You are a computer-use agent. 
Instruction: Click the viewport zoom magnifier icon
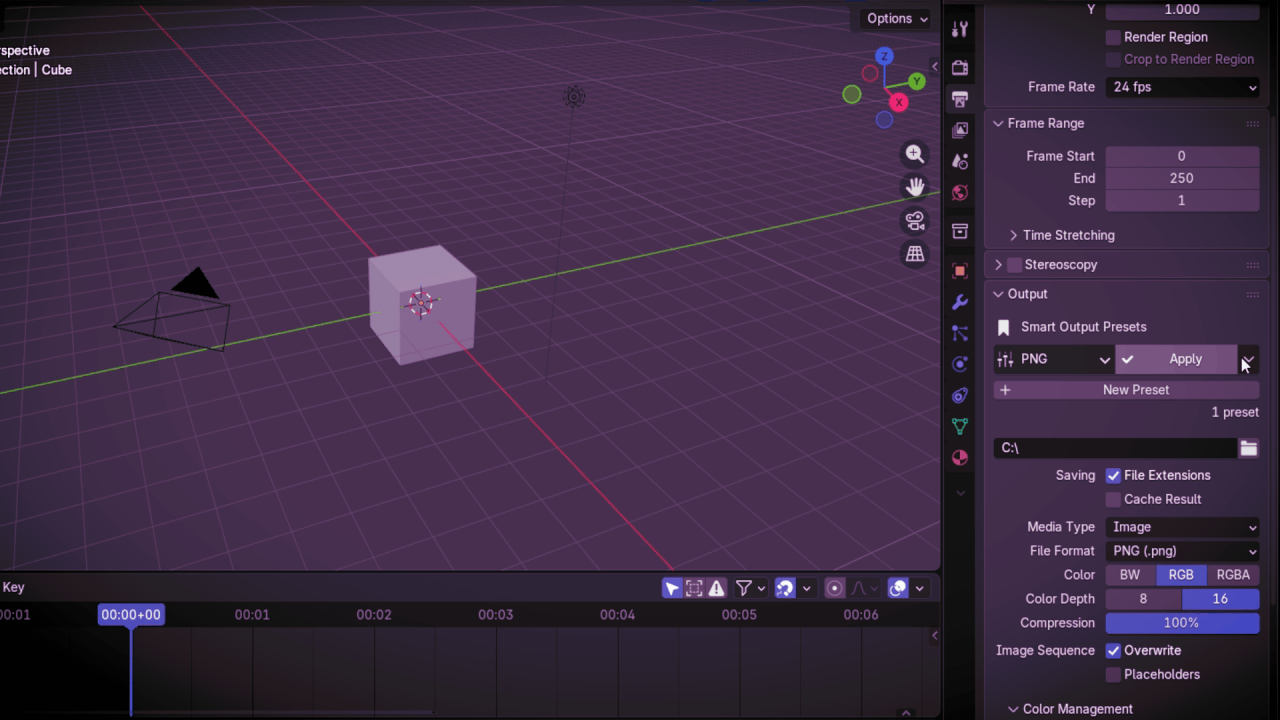coord(915,154)
